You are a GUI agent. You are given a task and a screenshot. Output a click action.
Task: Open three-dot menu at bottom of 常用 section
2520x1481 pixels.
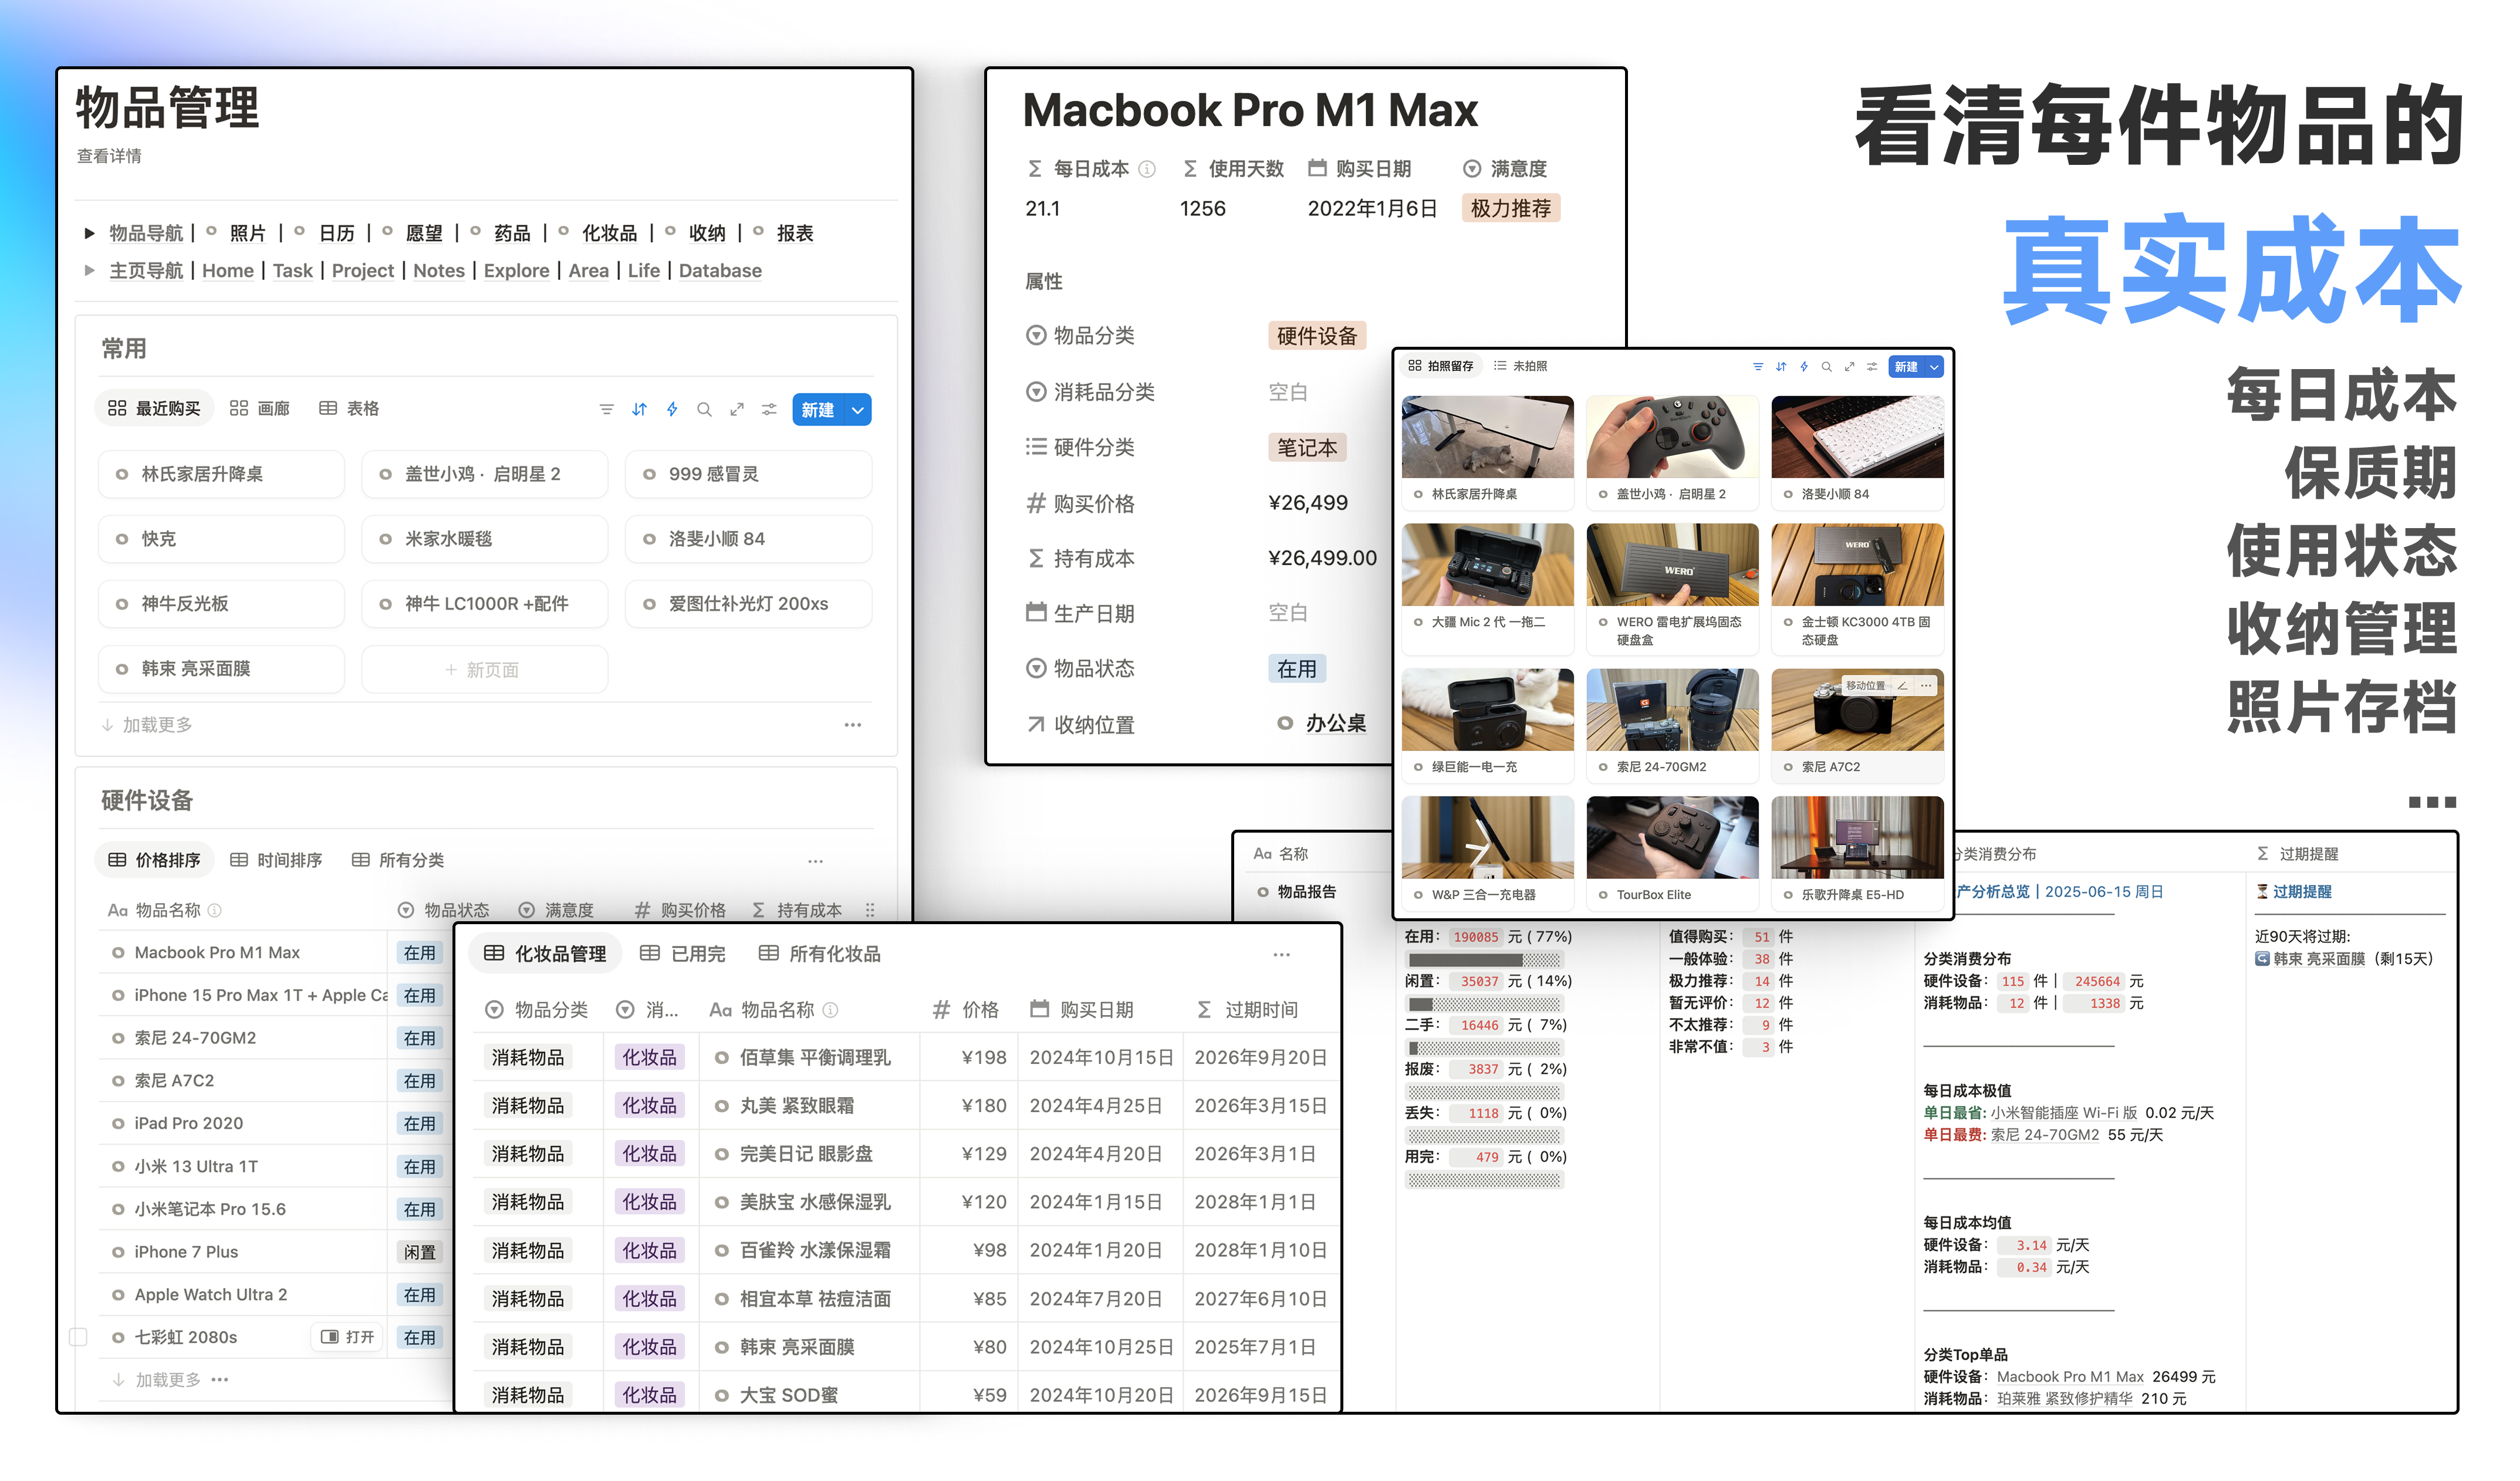pos(853,725)
